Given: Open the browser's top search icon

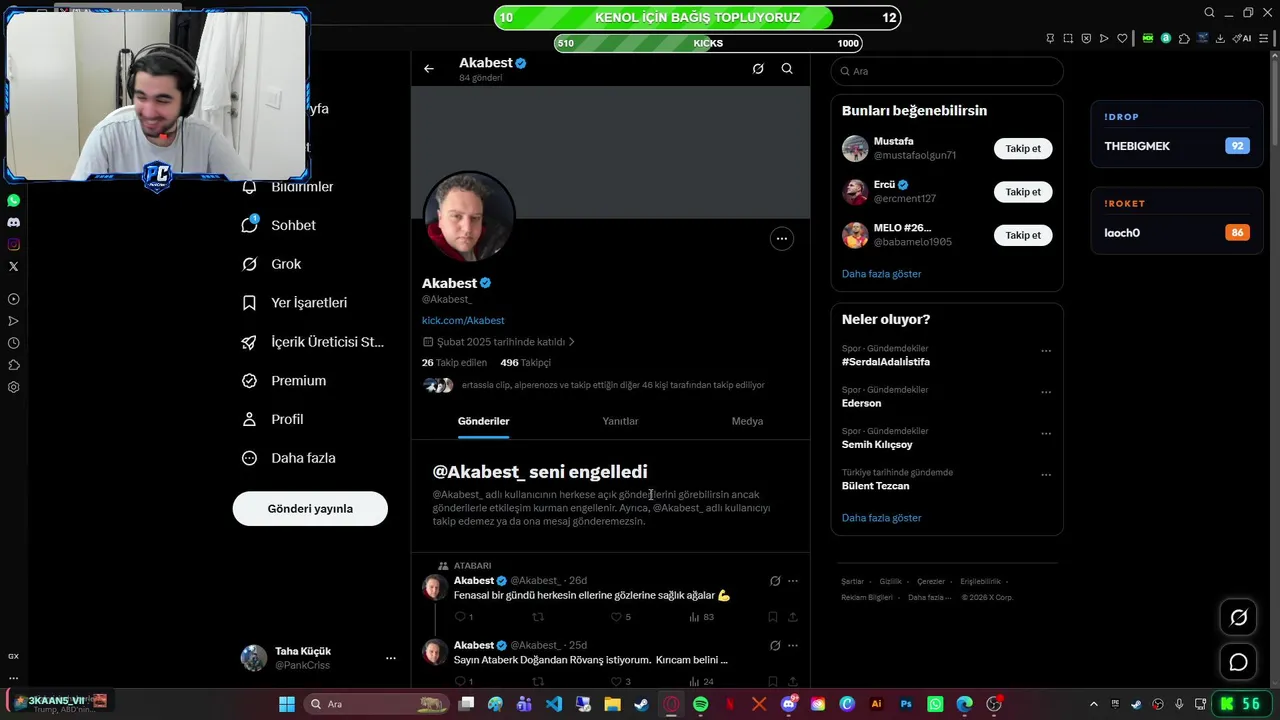Looking at the screenshot, I should click(1209, 13).
